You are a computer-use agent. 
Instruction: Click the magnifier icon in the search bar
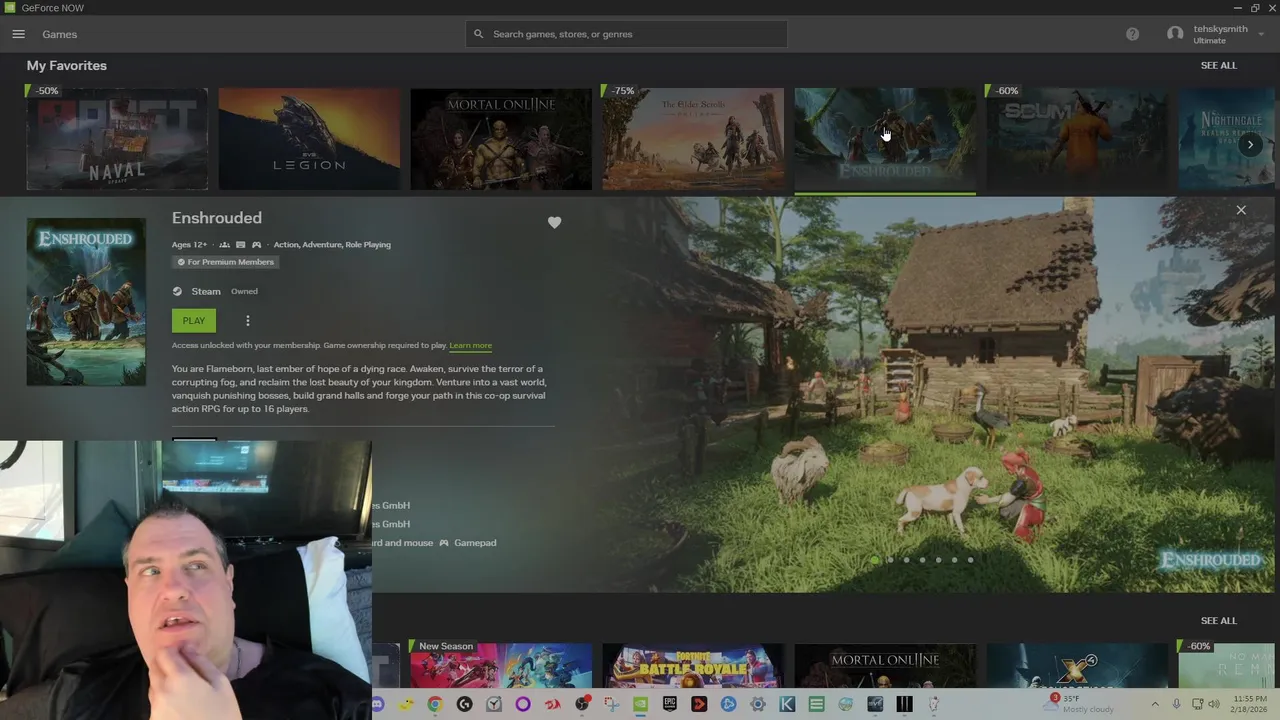coord(479,34)
